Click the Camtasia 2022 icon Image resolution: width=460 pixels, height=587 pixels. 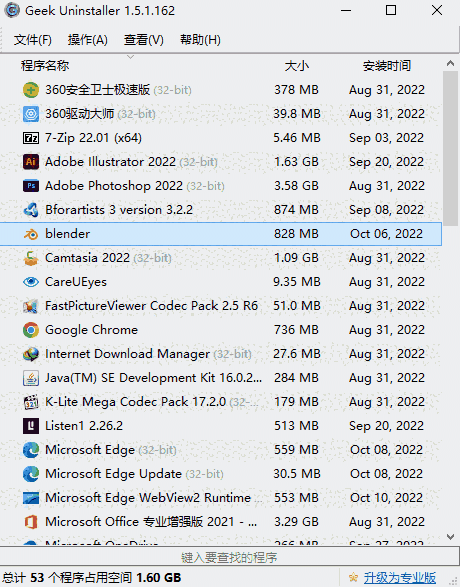(x=31, y=258)
